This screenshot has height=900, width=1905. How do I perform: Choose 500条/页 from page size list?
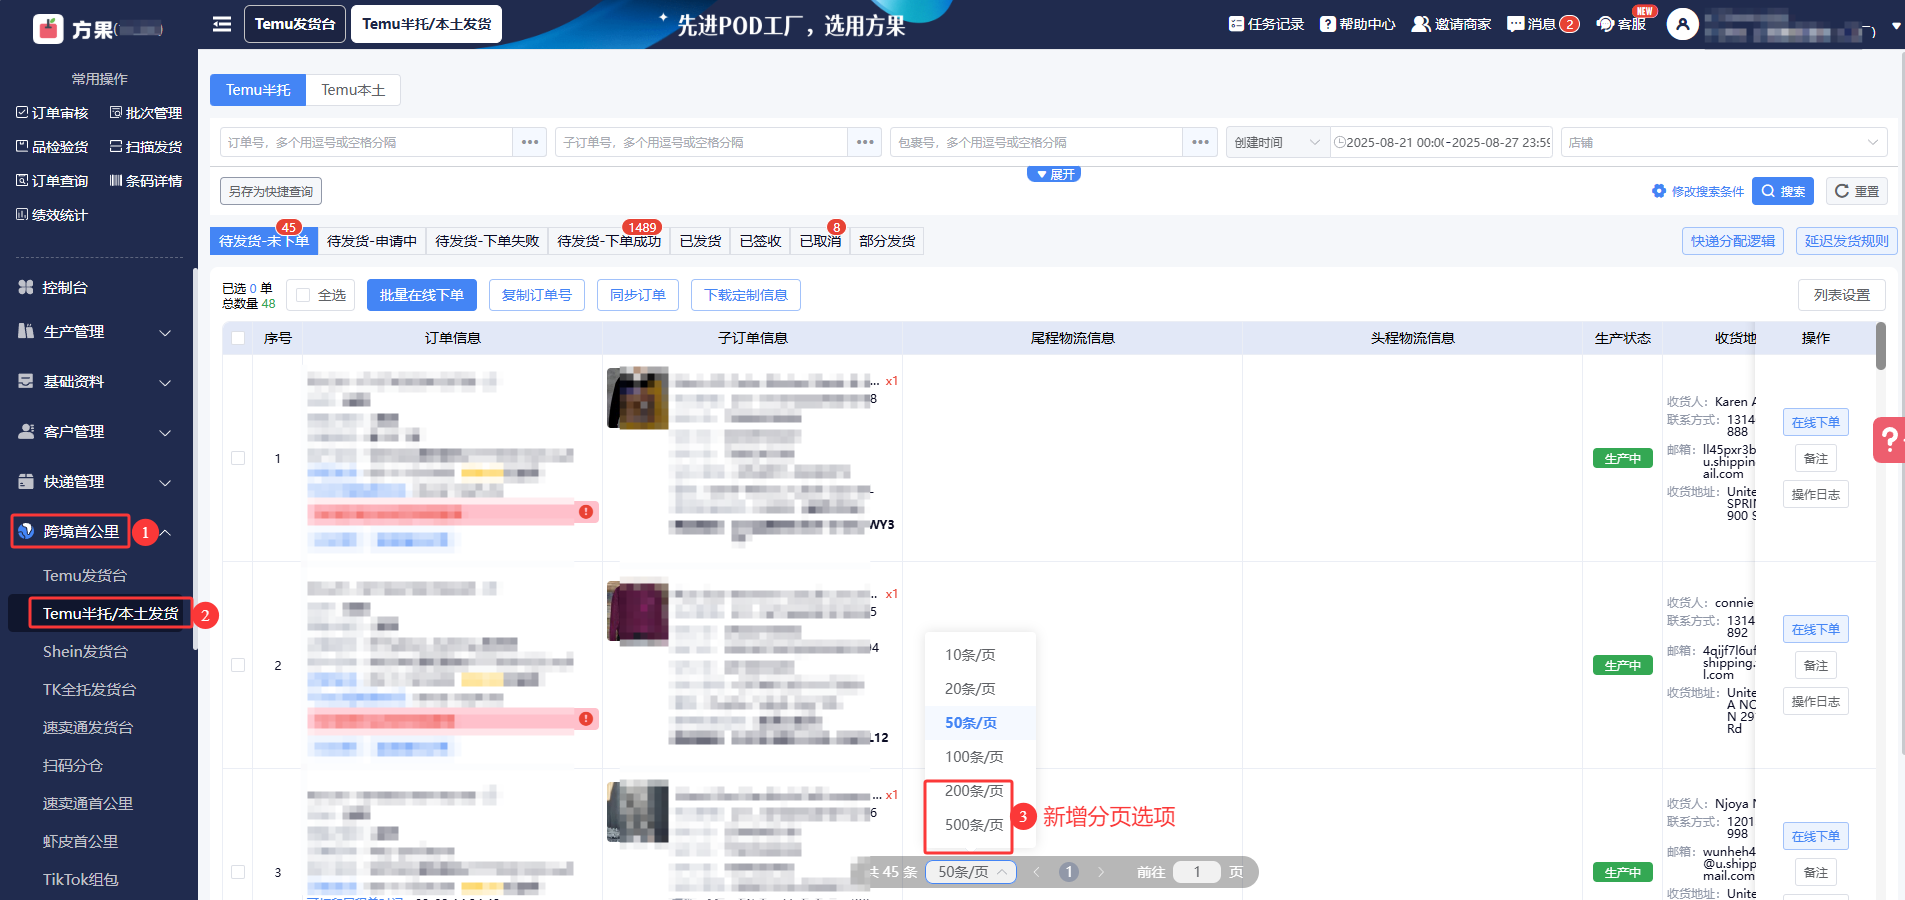point(974,825)
